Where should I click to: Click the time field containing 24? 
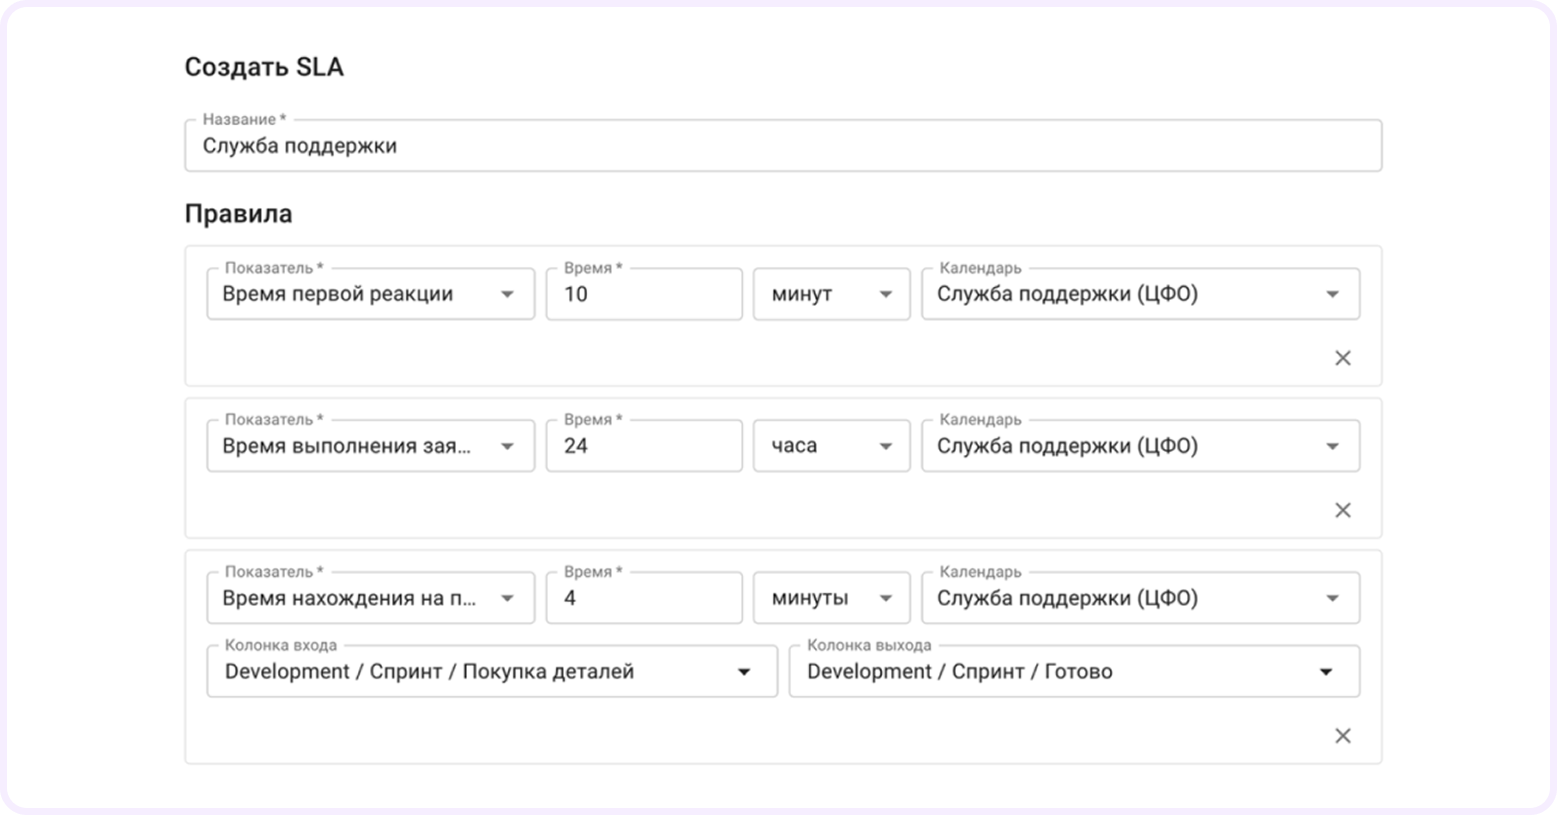pyautogui.click(x=643, y=447)
